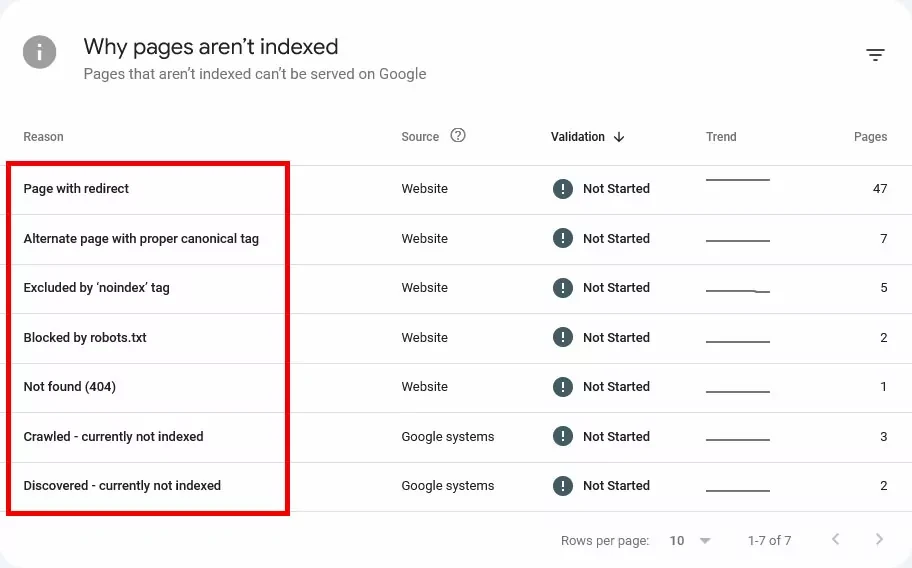
Task: Click the Source help question mark icon
Action: pos(458,136)
